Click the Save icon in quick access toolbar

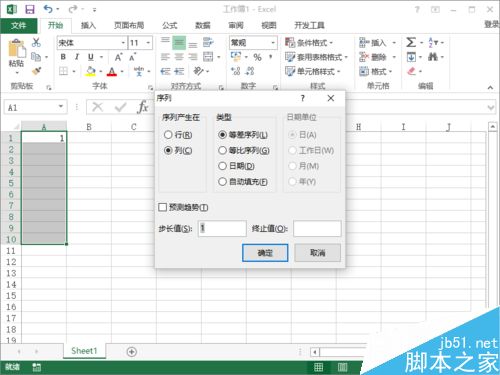pyautogui.click(x=30, y=10)
